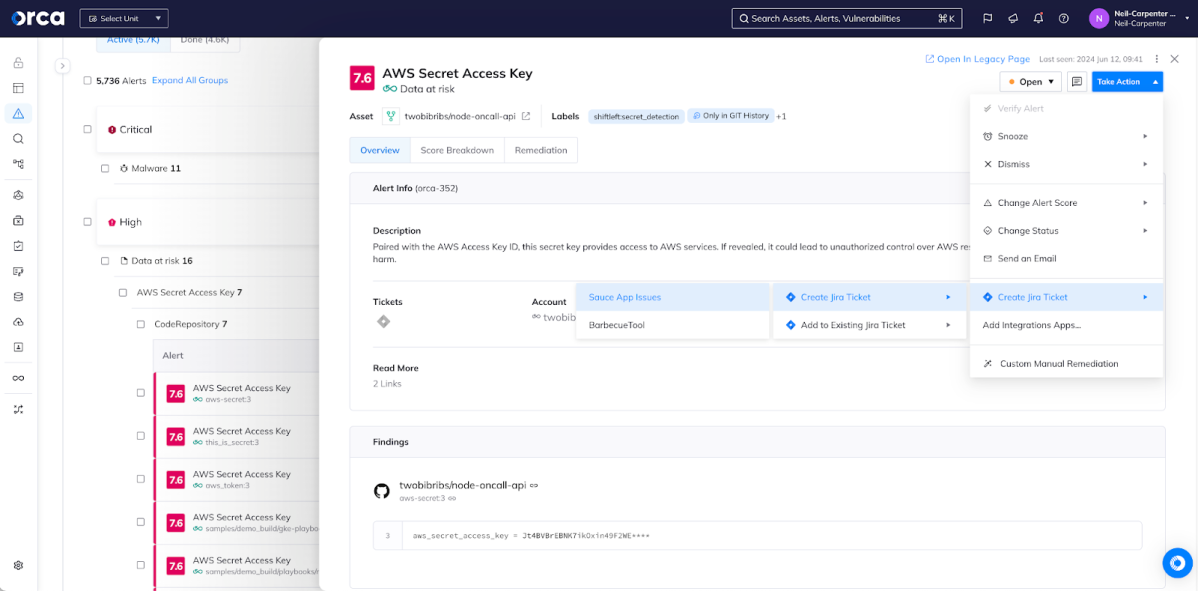This screenshot has width=1198, height=591.
Task: Switch to the Score Breakdown tab
Action: [457, 150]
